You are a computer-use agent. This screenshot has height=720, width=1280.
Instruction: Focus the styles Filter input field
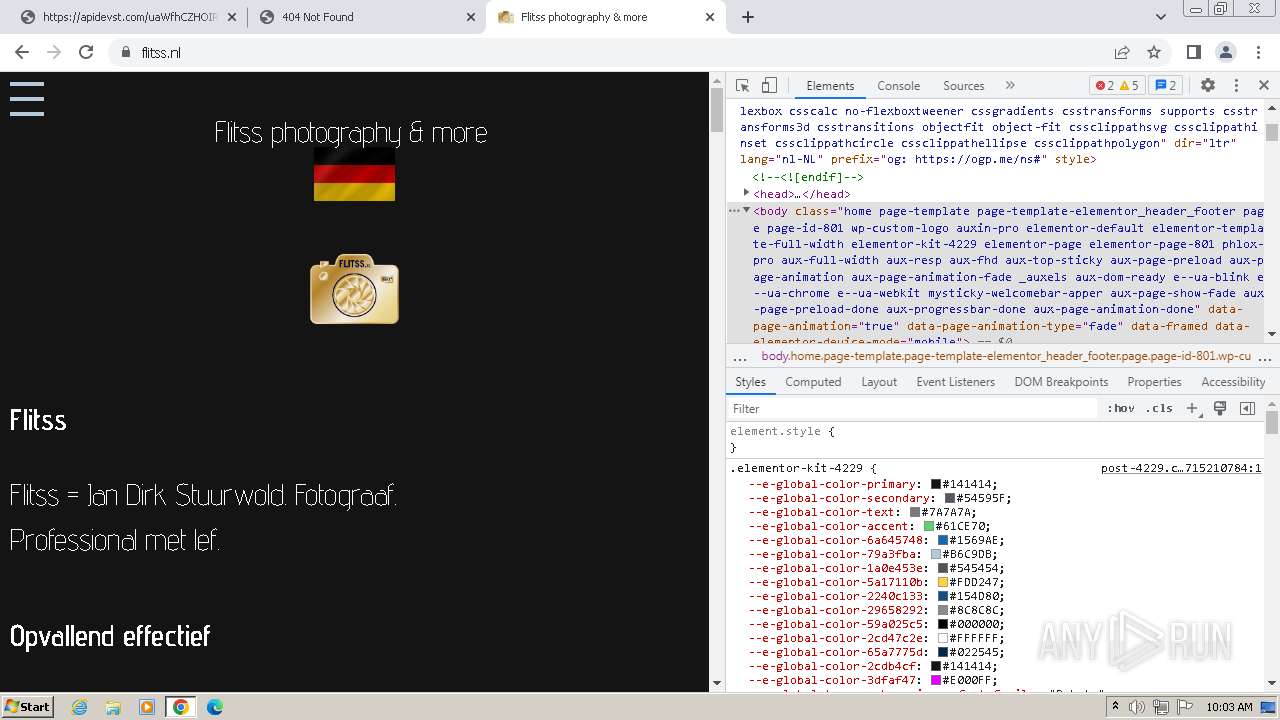tap(913, 409)
